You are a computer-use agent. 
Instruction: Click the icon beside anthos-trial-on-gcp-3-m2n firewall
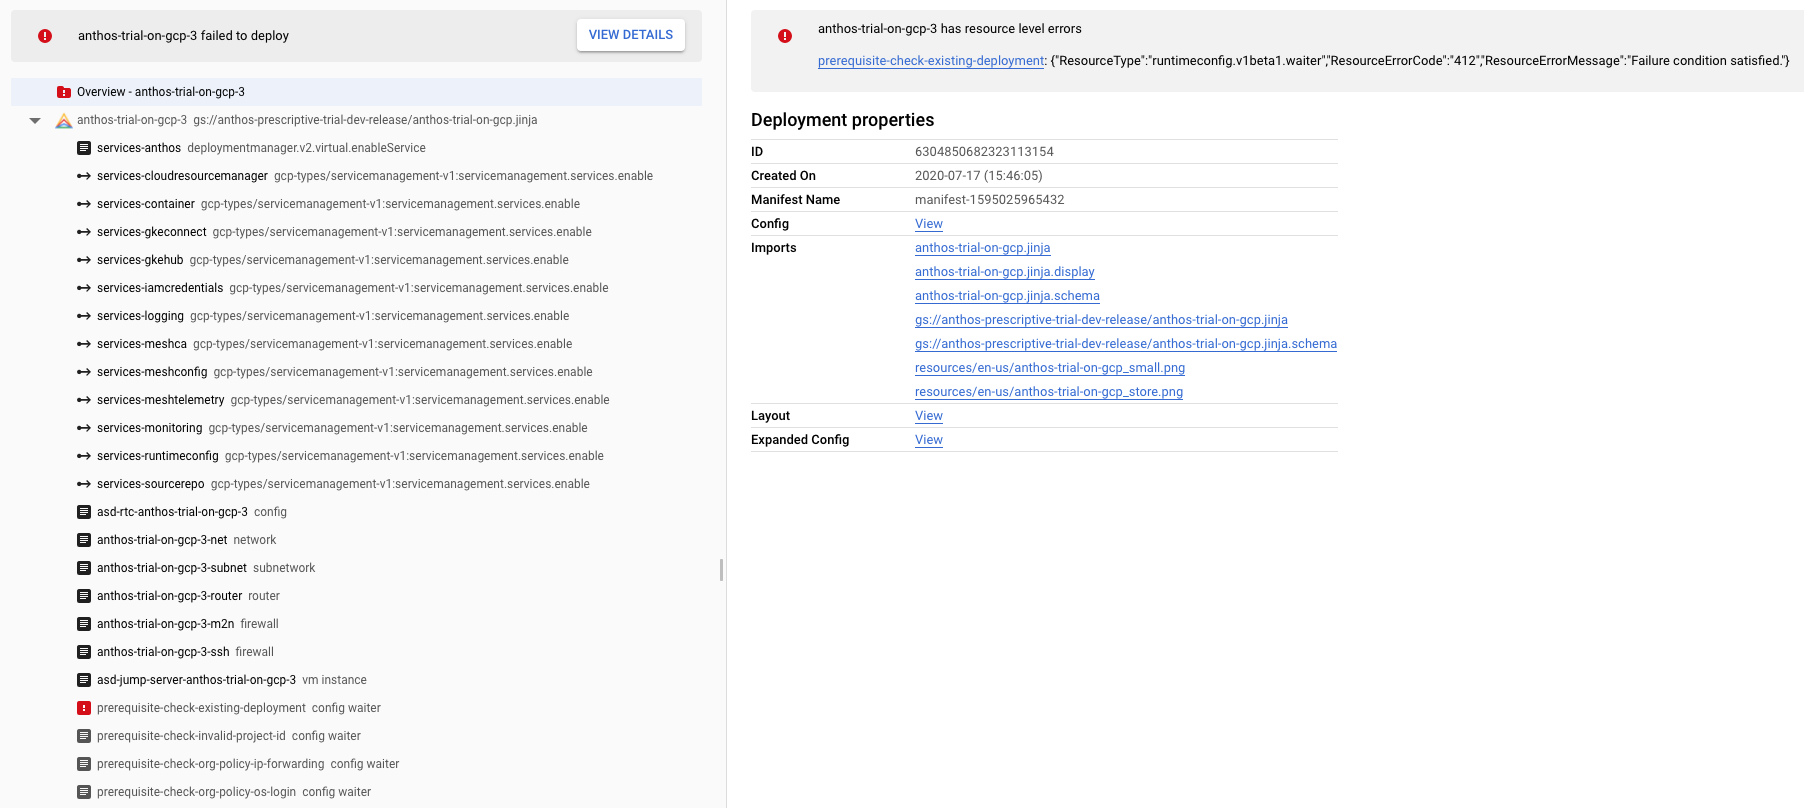pos(84,624)
